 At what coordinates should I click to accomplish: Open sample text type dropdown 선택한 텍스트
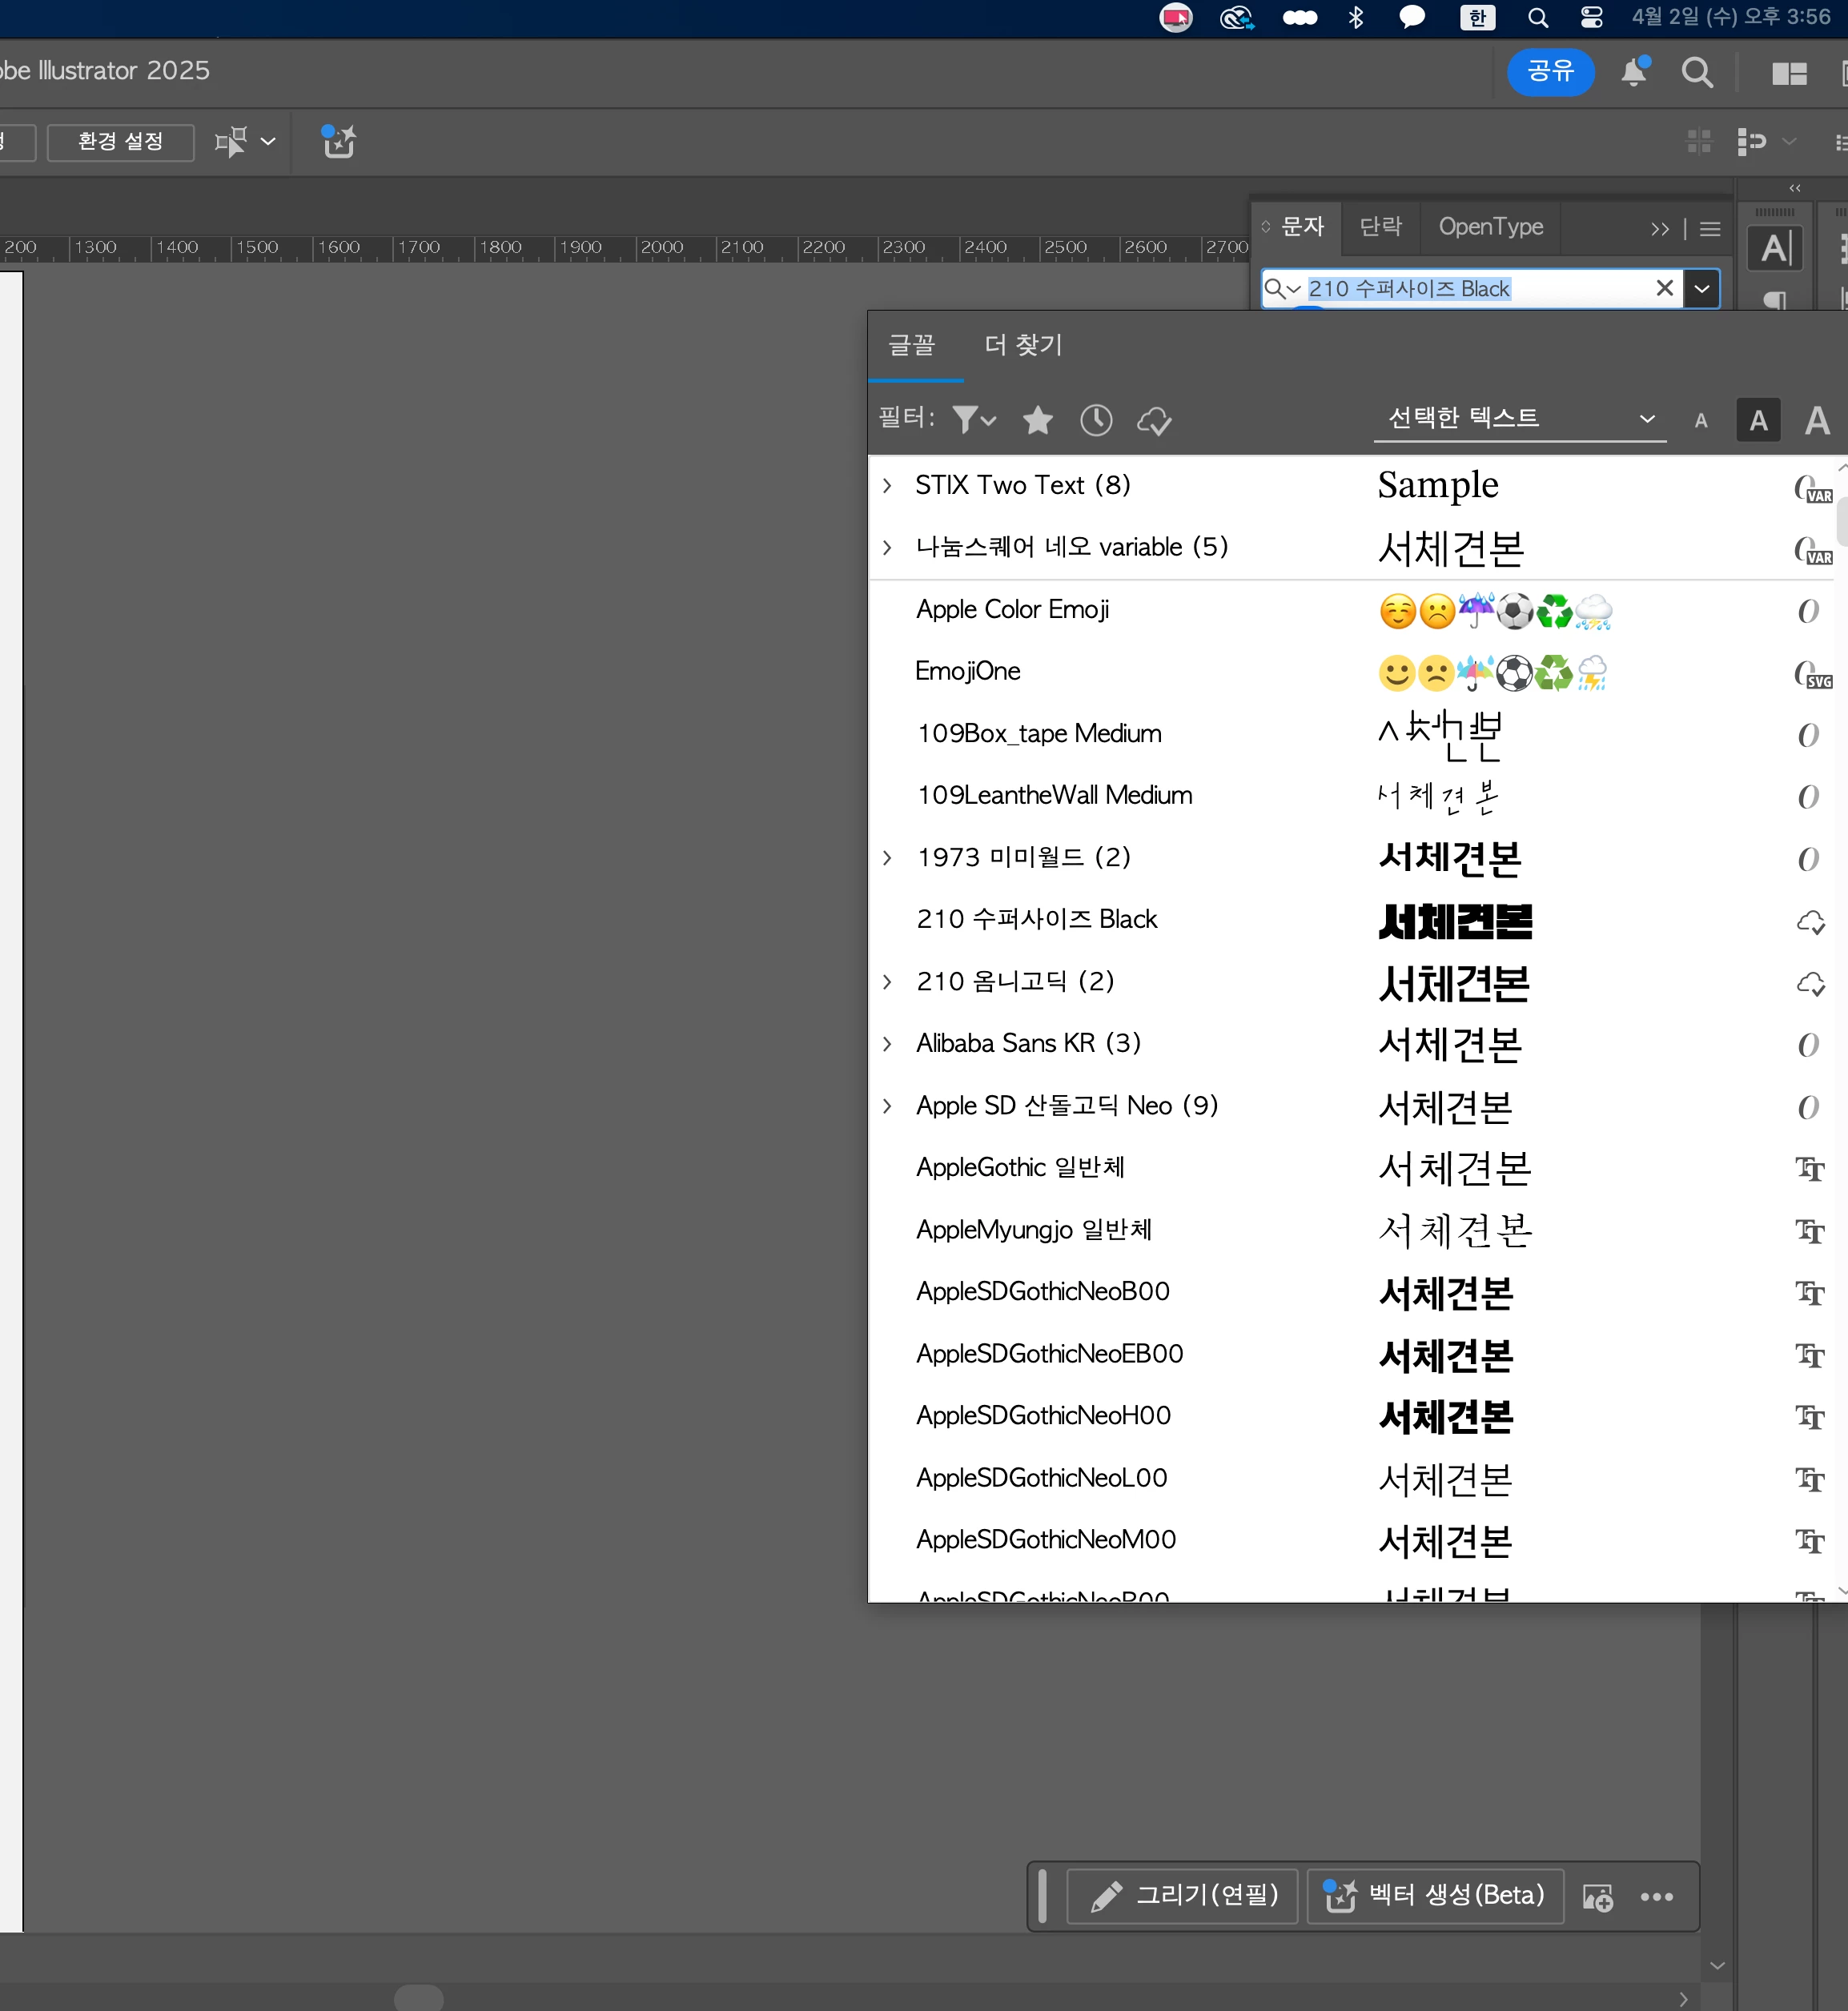[x=1519, y=418]
